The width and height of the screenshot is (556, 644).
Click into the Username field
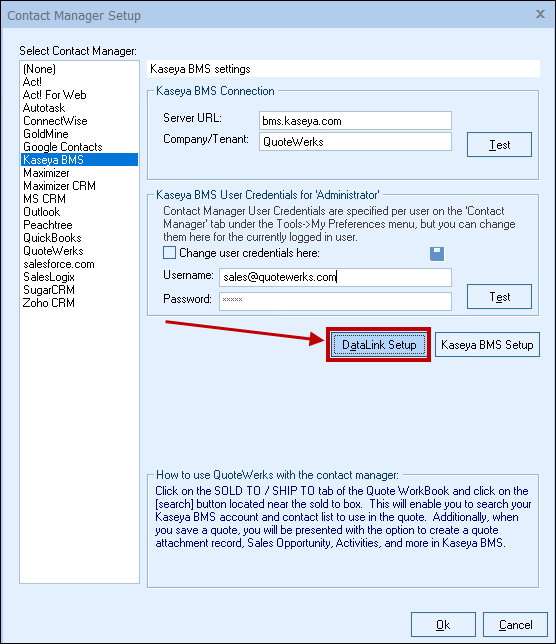(x=335, y=277)
